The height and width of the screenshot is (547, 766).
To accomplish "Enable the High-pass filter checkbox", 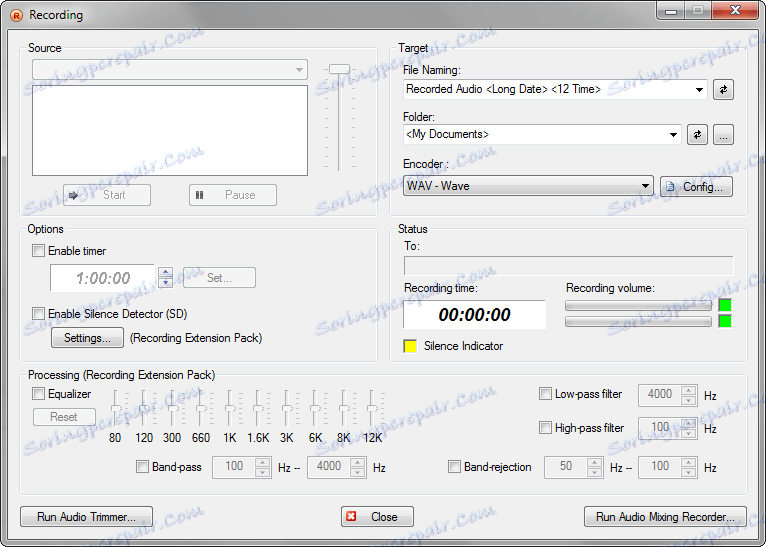I will [545, 428].
